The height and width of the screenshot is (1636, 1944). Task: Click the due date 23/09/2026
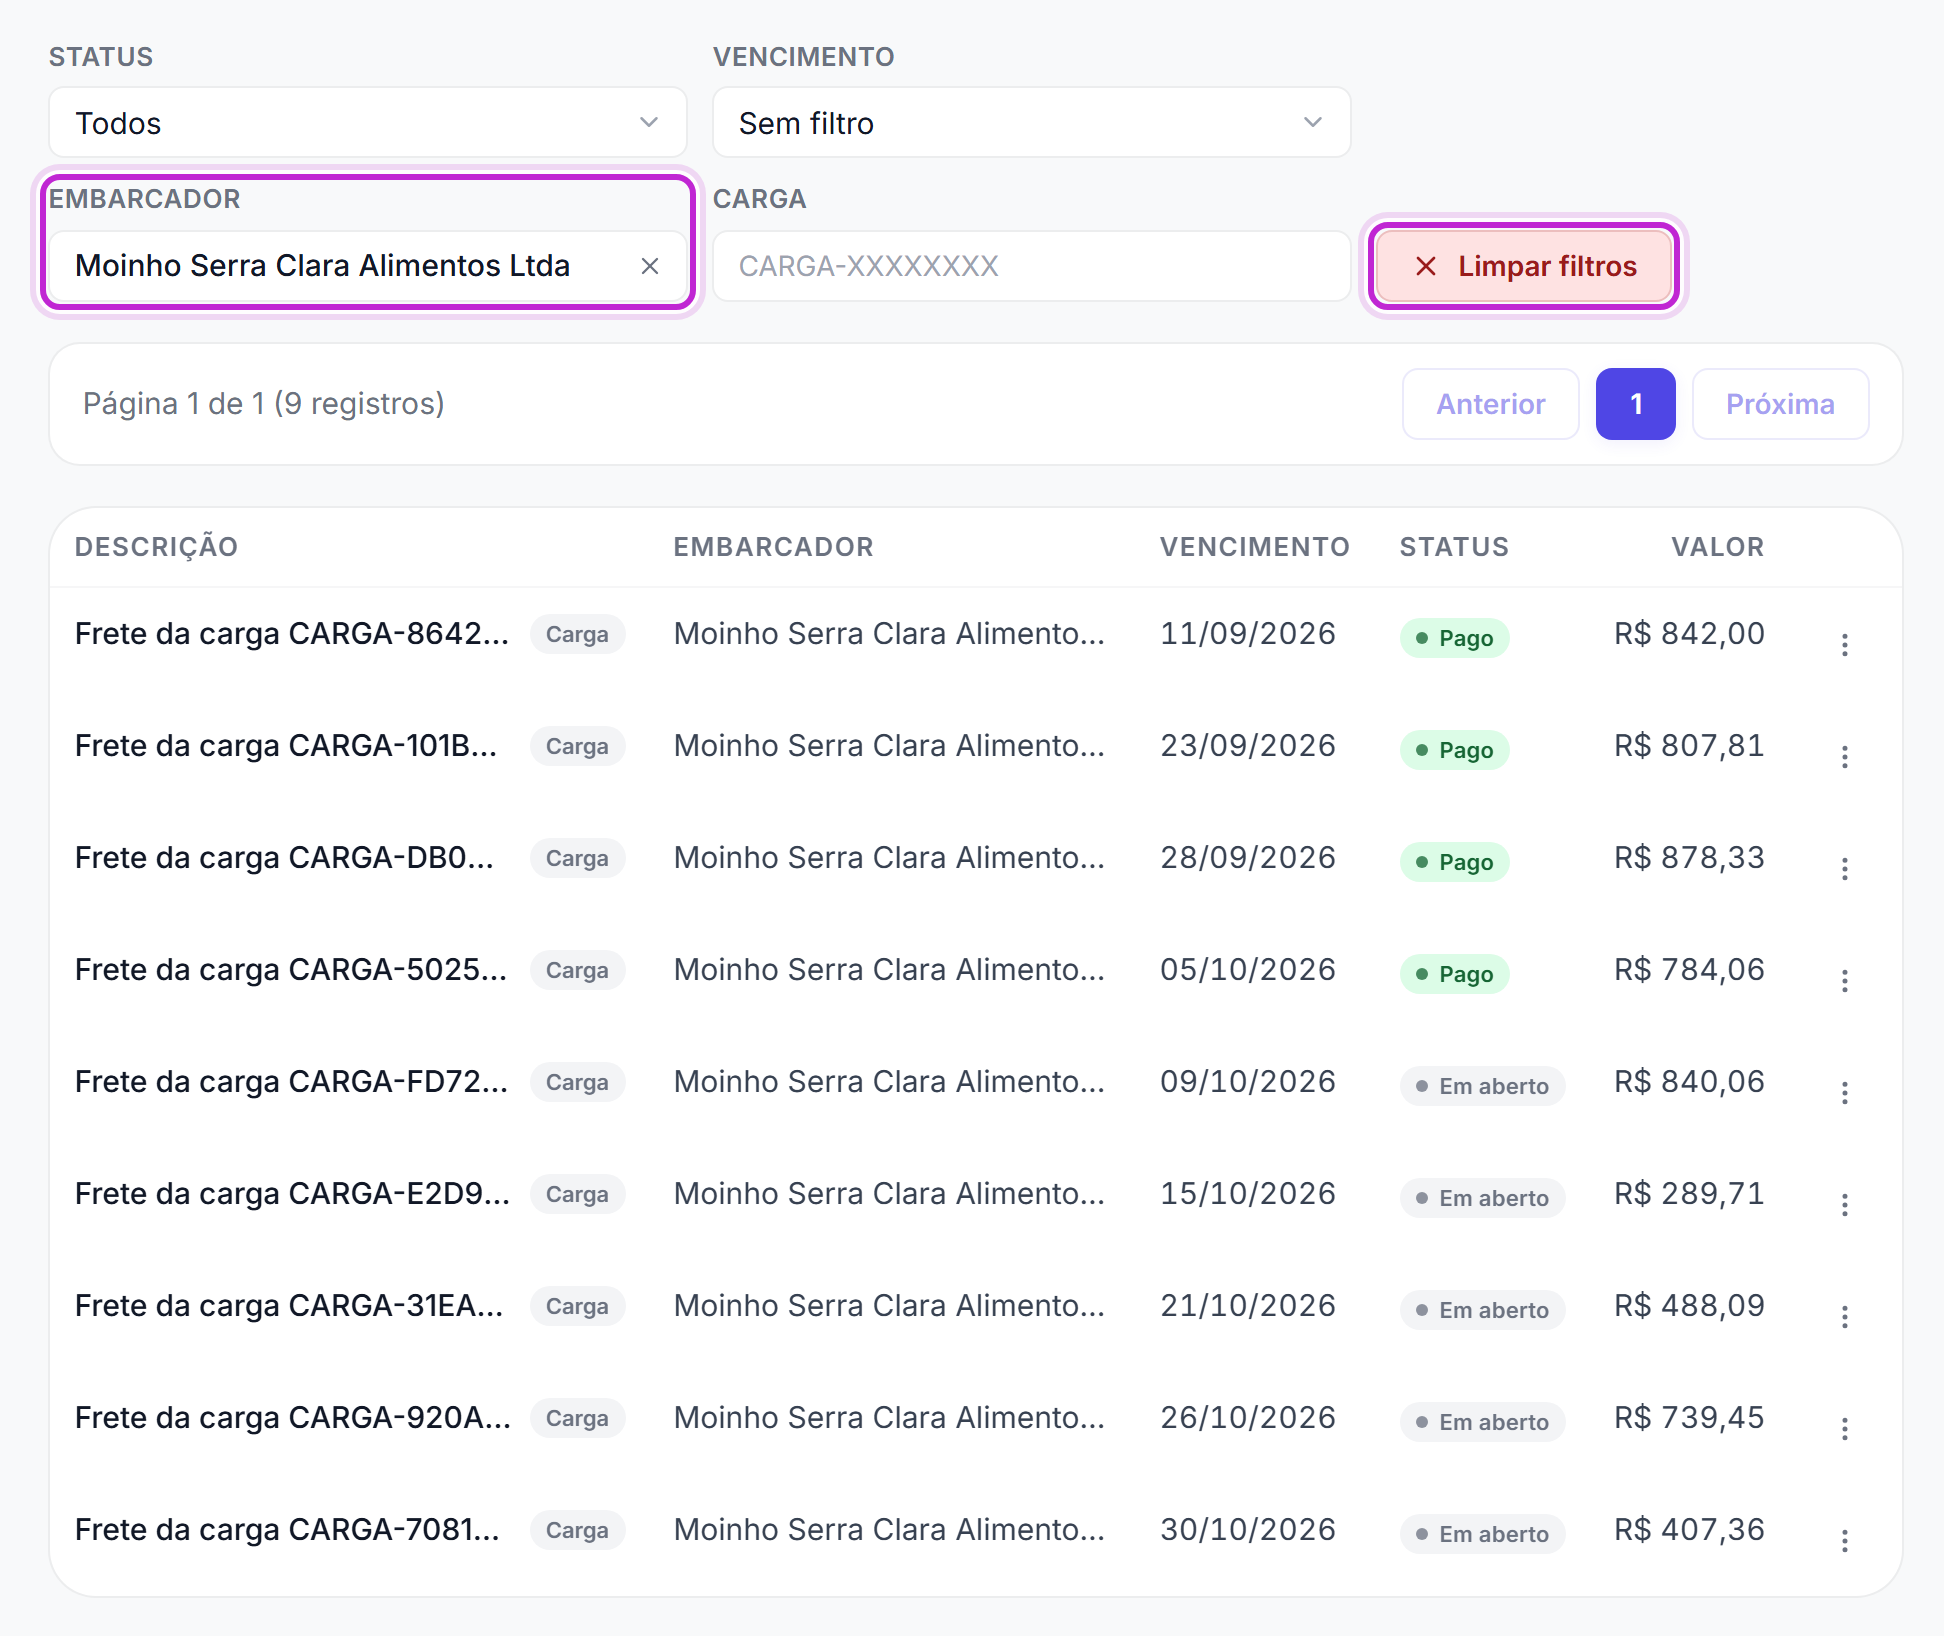[1248, 746]
